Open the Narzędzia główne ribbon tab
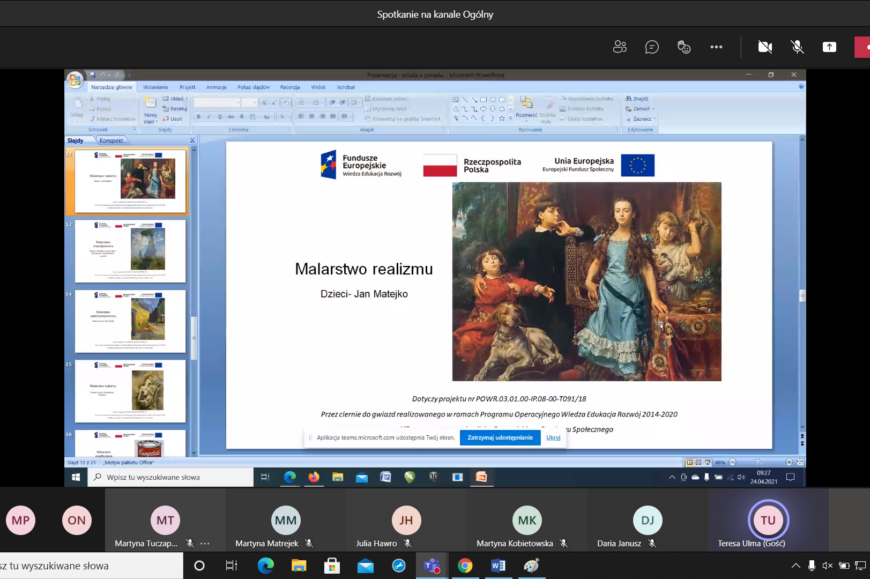 112,87
